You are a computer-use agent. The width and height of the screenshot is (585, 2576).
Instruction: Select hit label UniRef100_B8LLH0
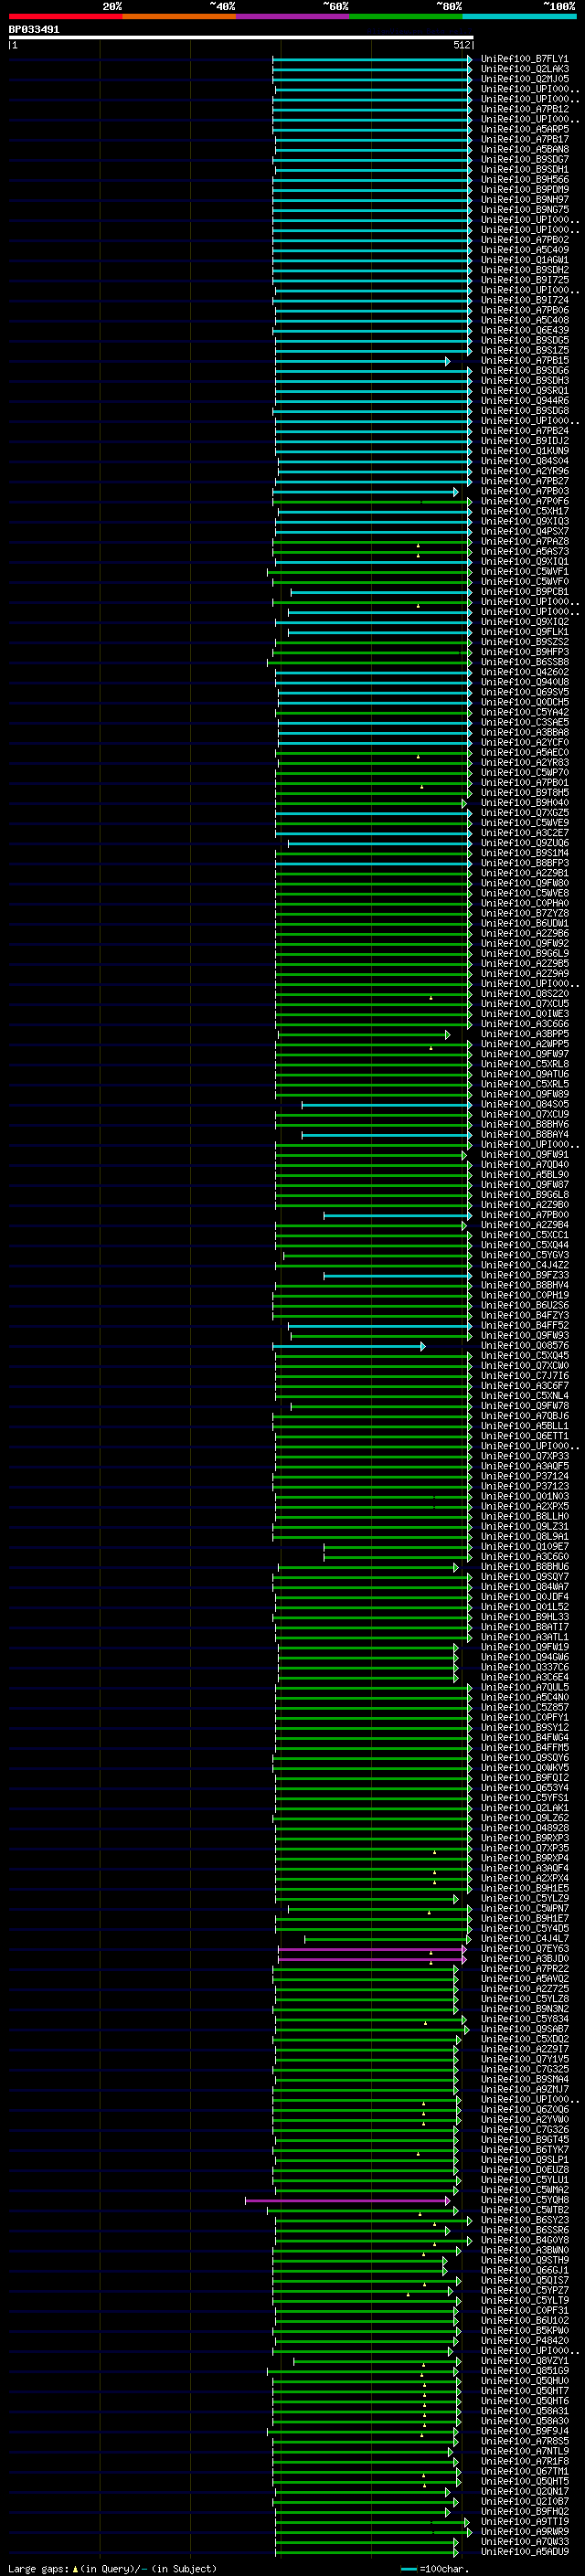tap(524, 1516)
